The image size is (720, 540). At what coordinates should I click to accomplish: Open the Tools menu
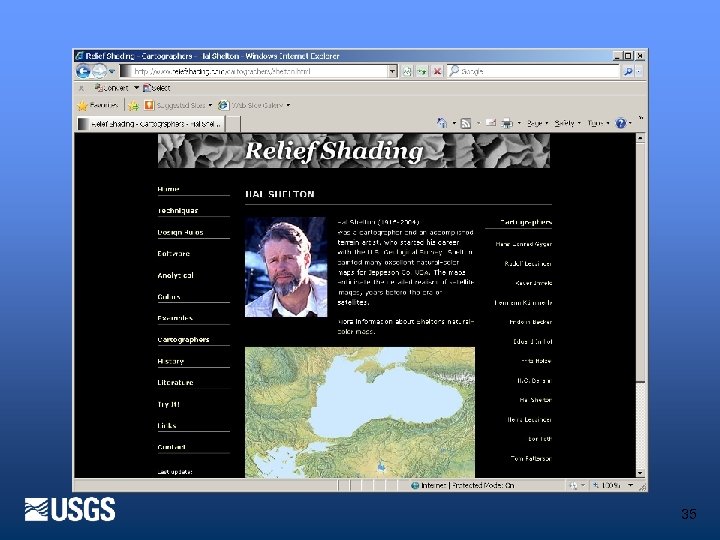(x=598, y=123)
